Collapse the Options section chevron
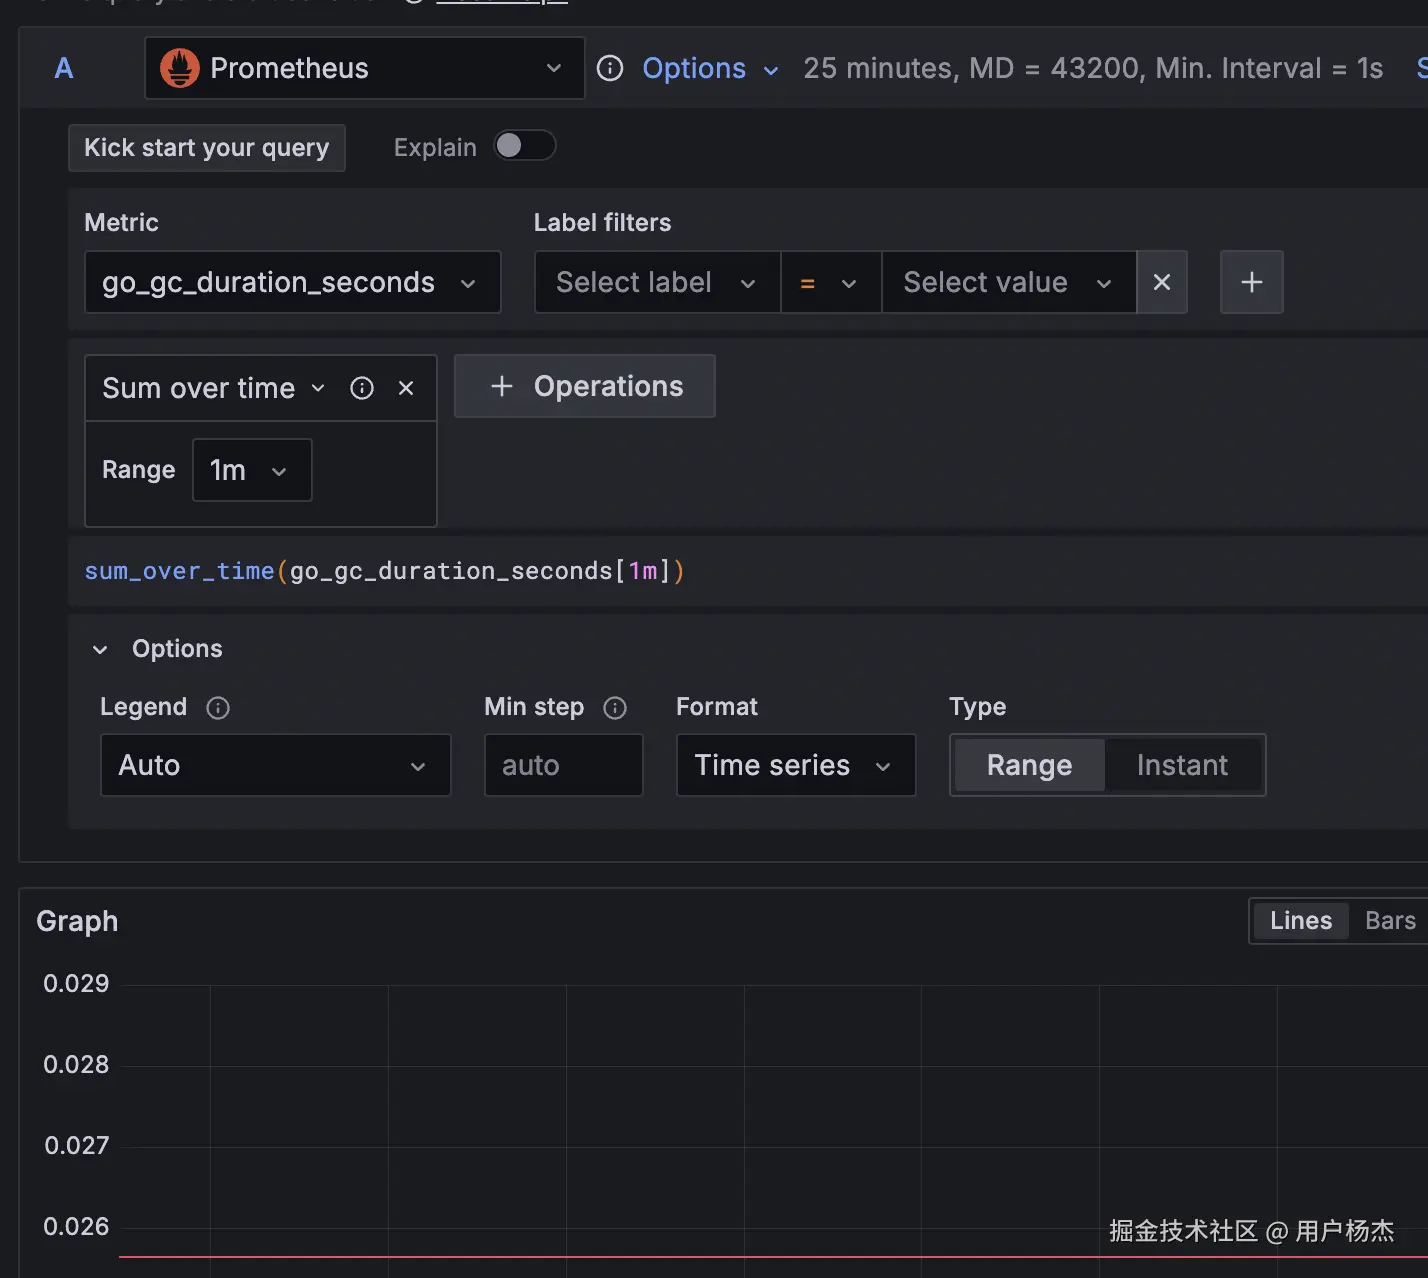The image size is (1428, 1278). point(100,650)
